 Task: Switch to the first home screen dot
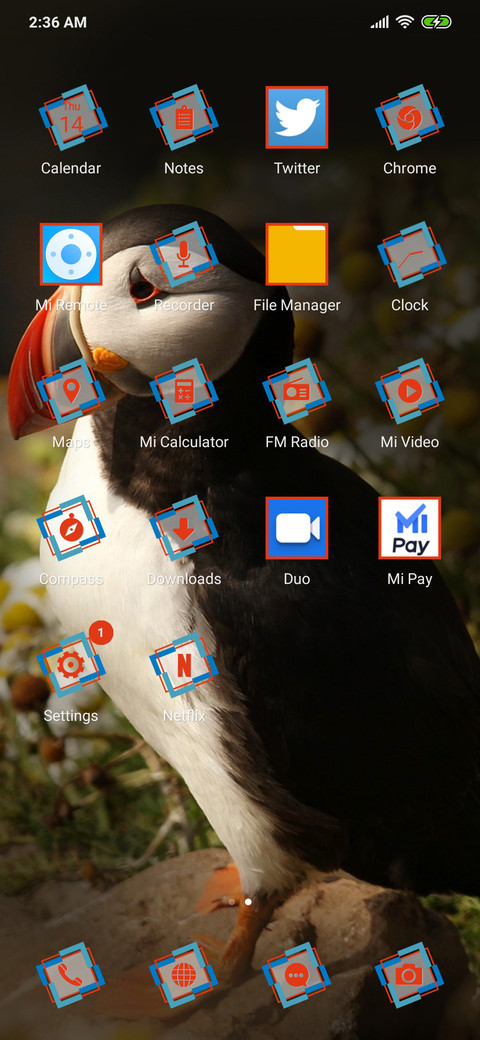pos(231,902)
